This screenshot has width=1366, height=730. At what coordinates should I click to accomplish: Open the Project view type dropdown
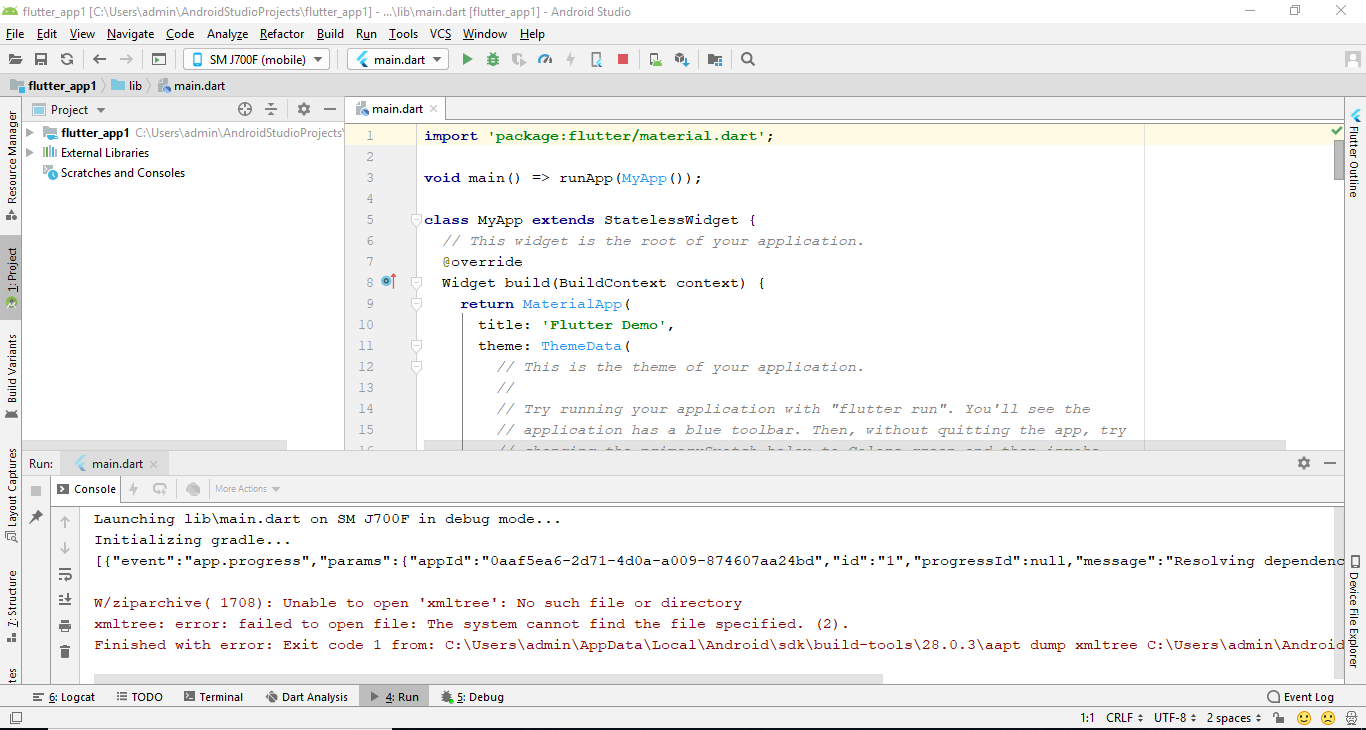[x=69, y=110]
